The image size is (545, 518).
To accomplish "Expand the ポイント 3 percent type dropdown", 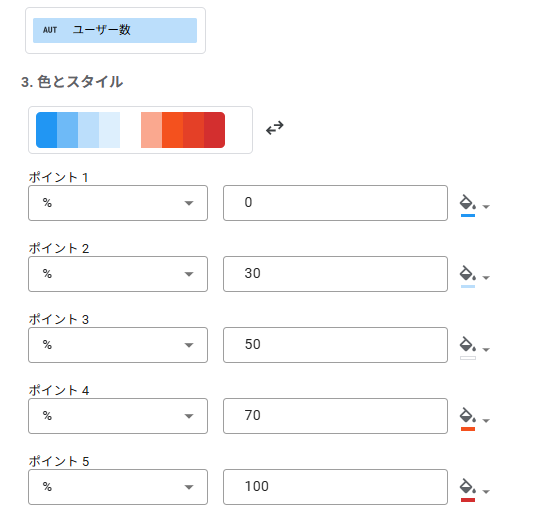I will click(118, 345).
